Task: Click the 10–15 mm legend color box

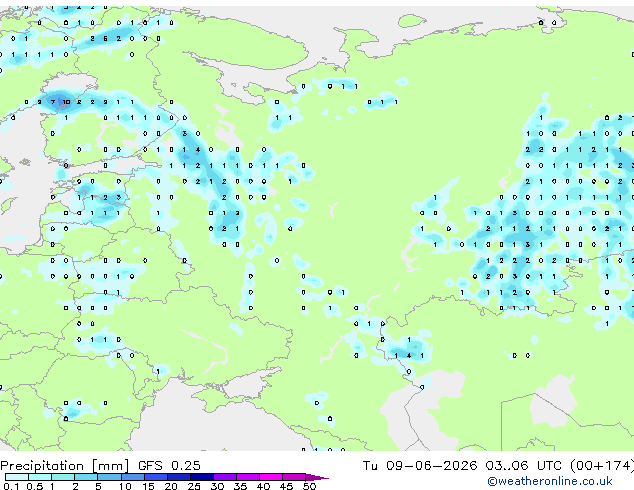Action: 132,477
